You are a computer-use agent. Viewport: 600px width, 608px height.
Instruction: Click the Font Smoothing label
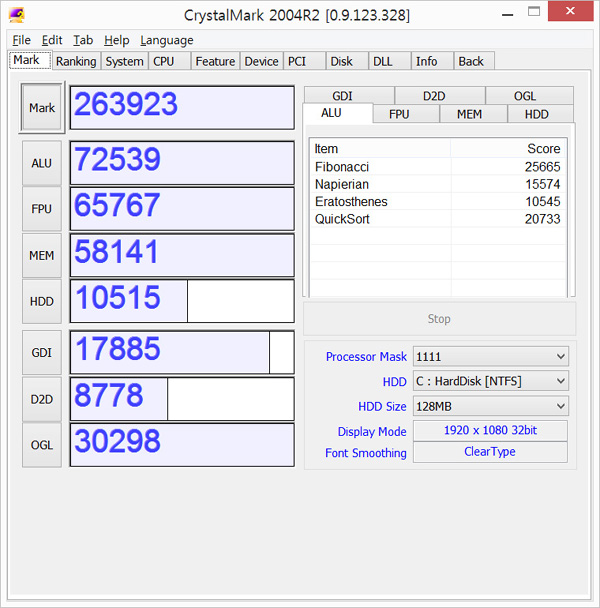pos(366,453)
